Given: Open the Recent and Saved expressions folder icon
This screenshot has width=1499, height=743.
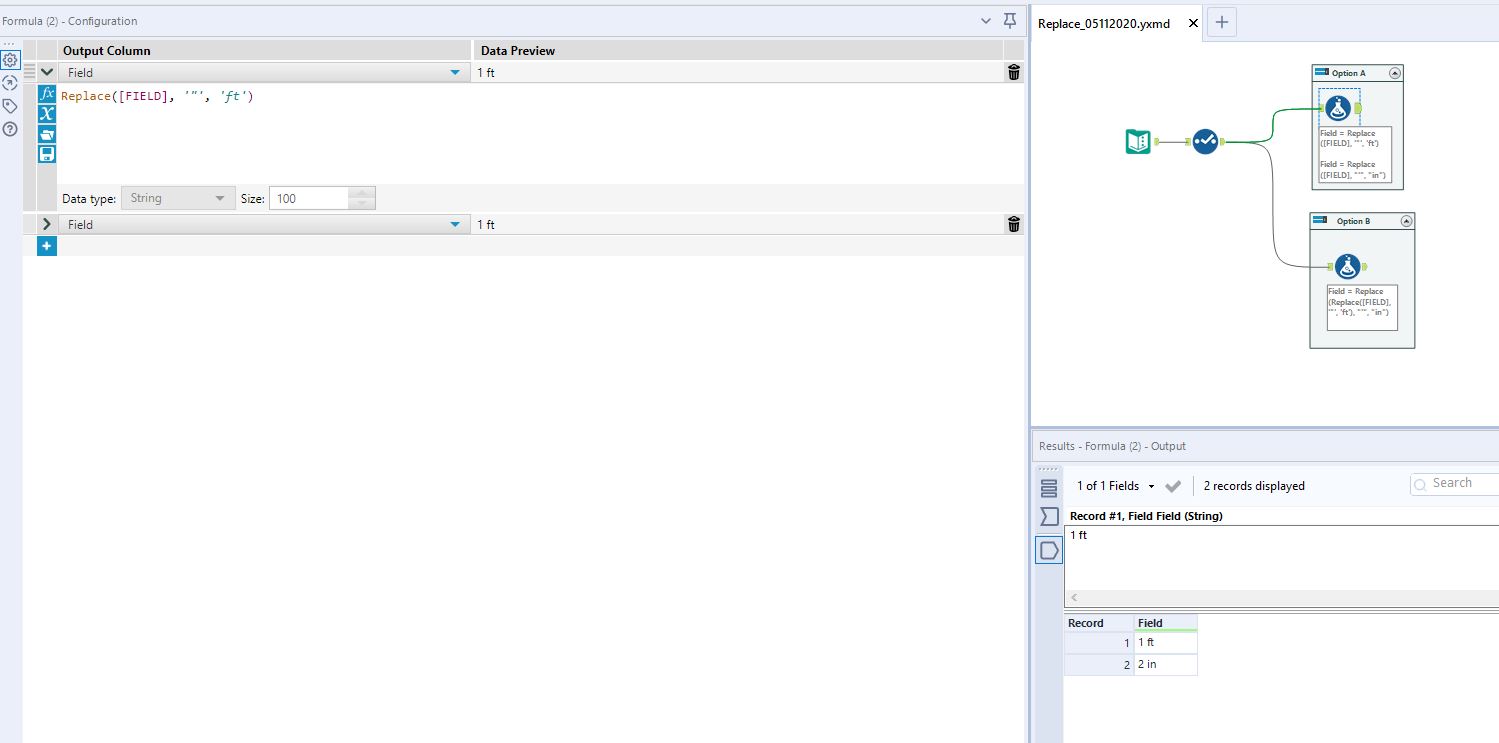Looking at the screenshot, I should point(46,133).
